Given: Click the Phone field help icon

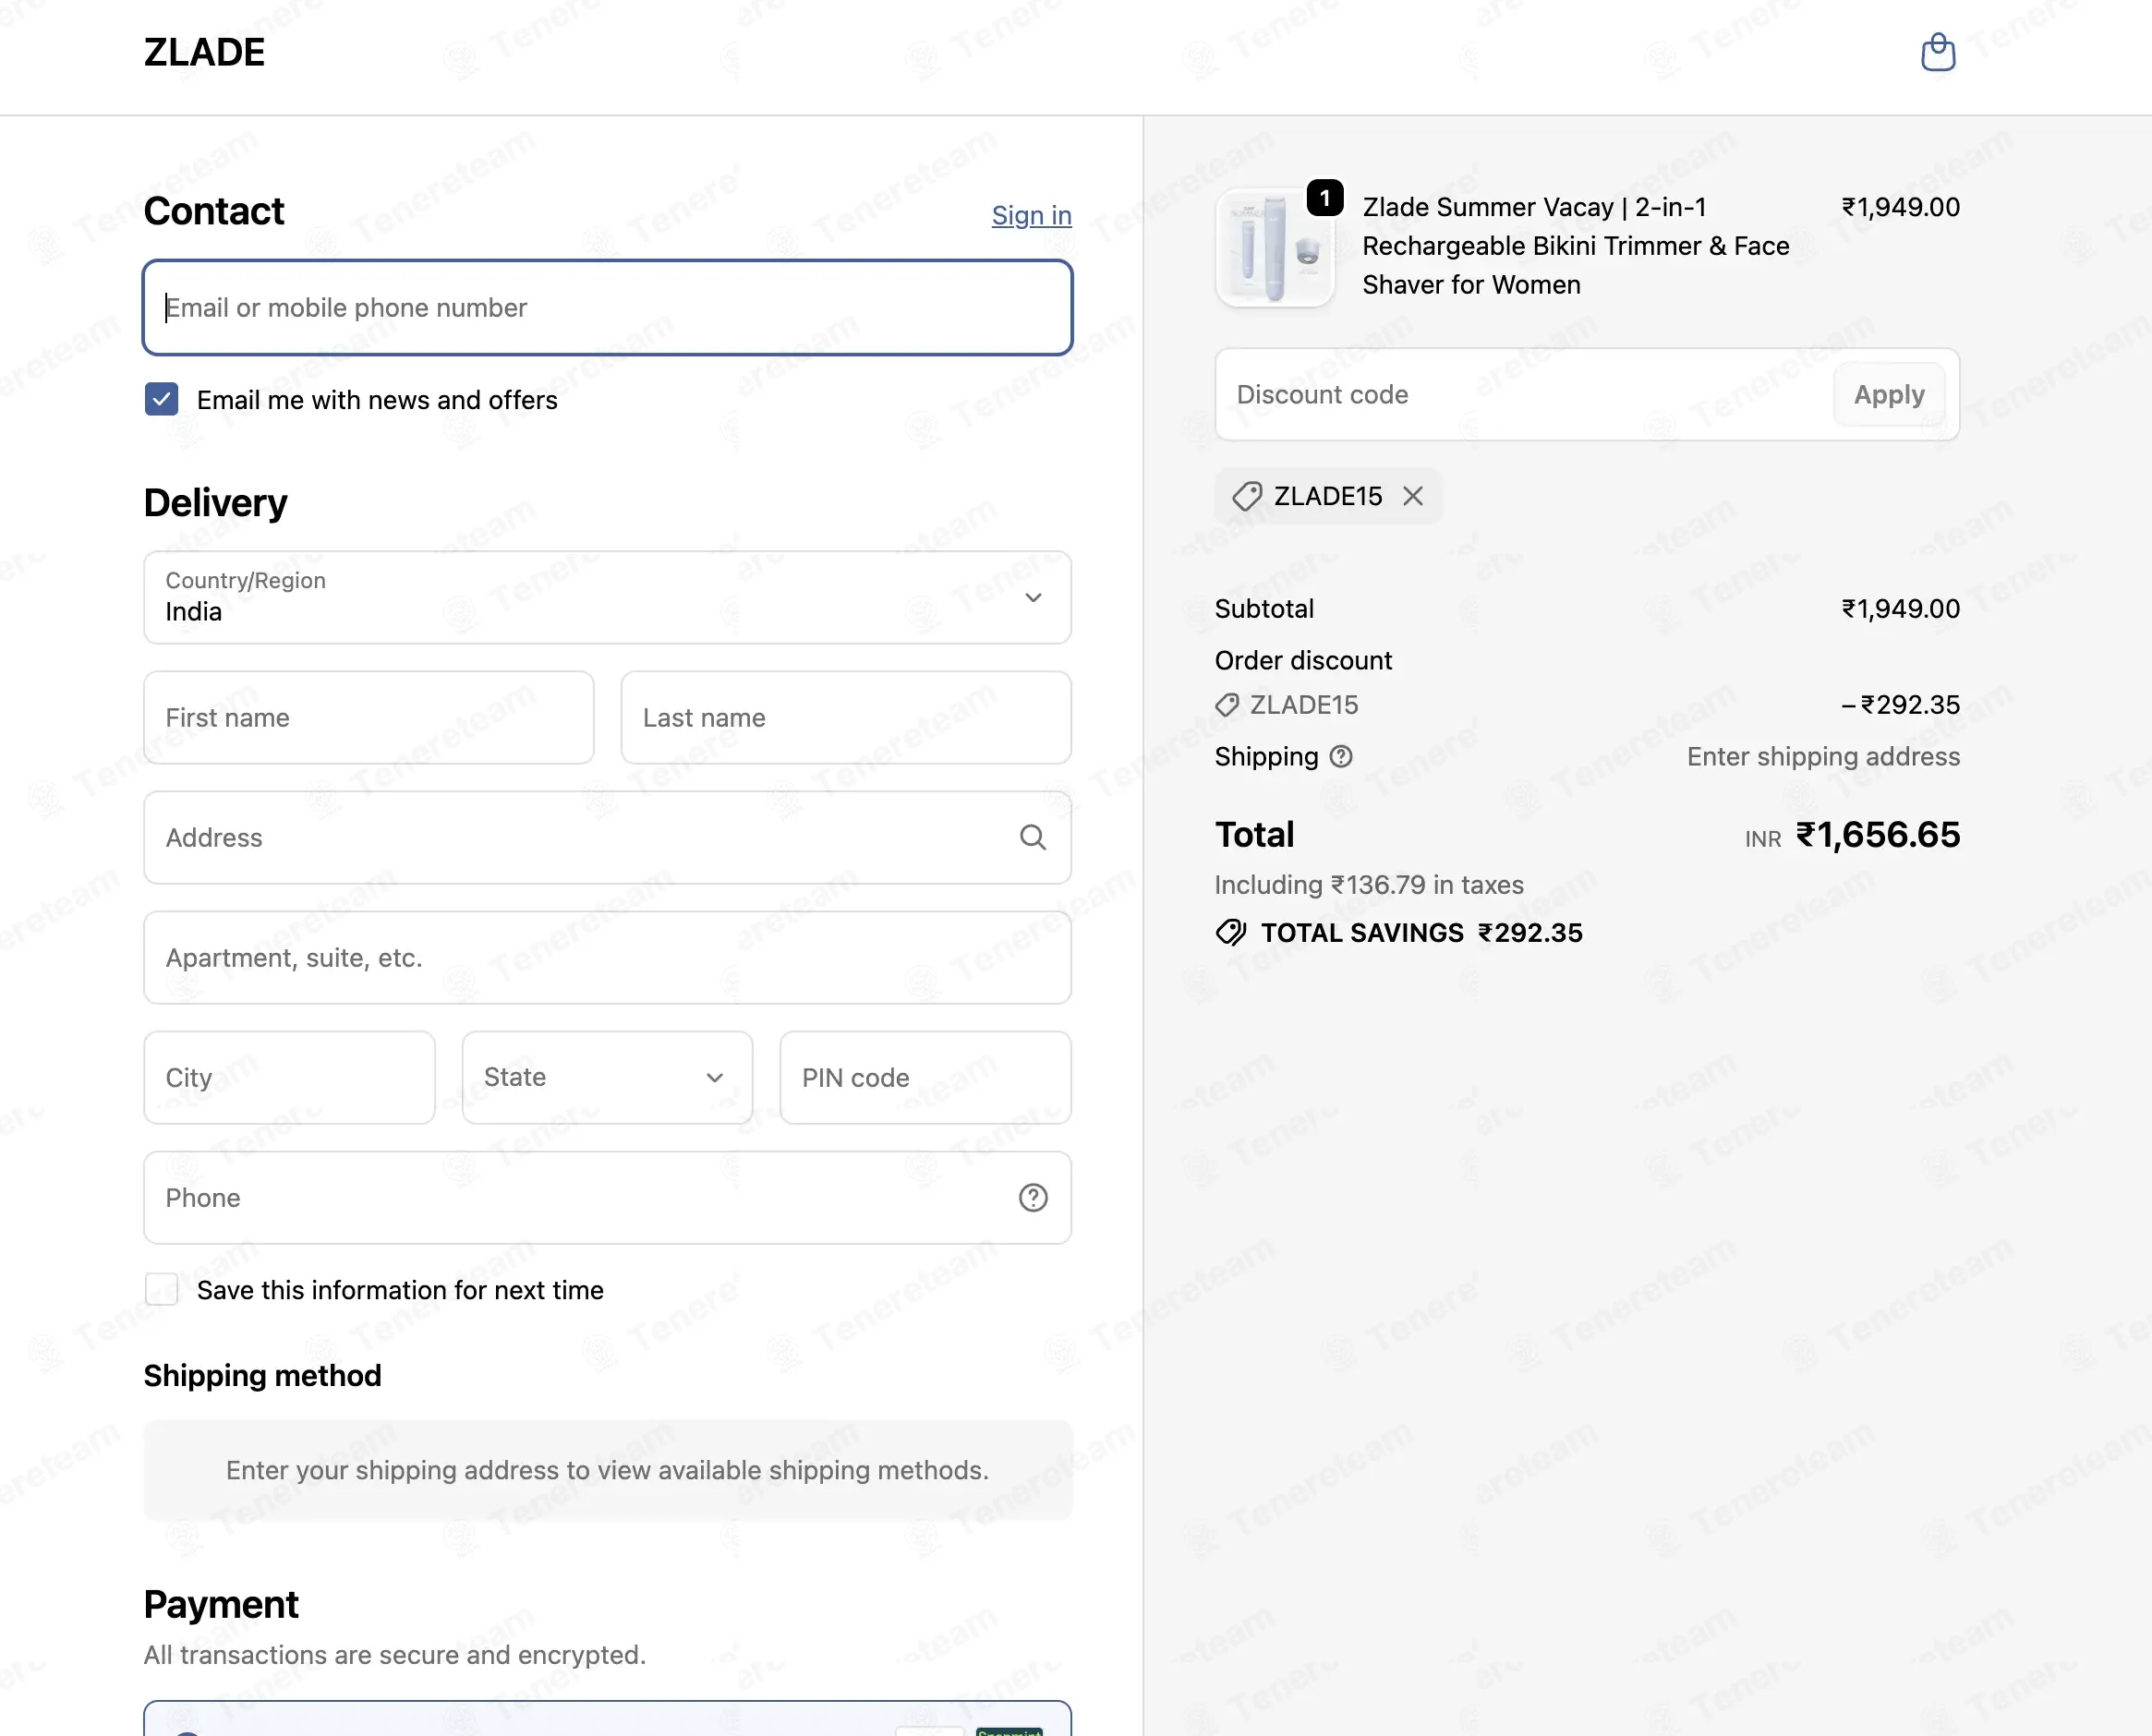Looking at the screenshot, I should click(1032, 1197).
